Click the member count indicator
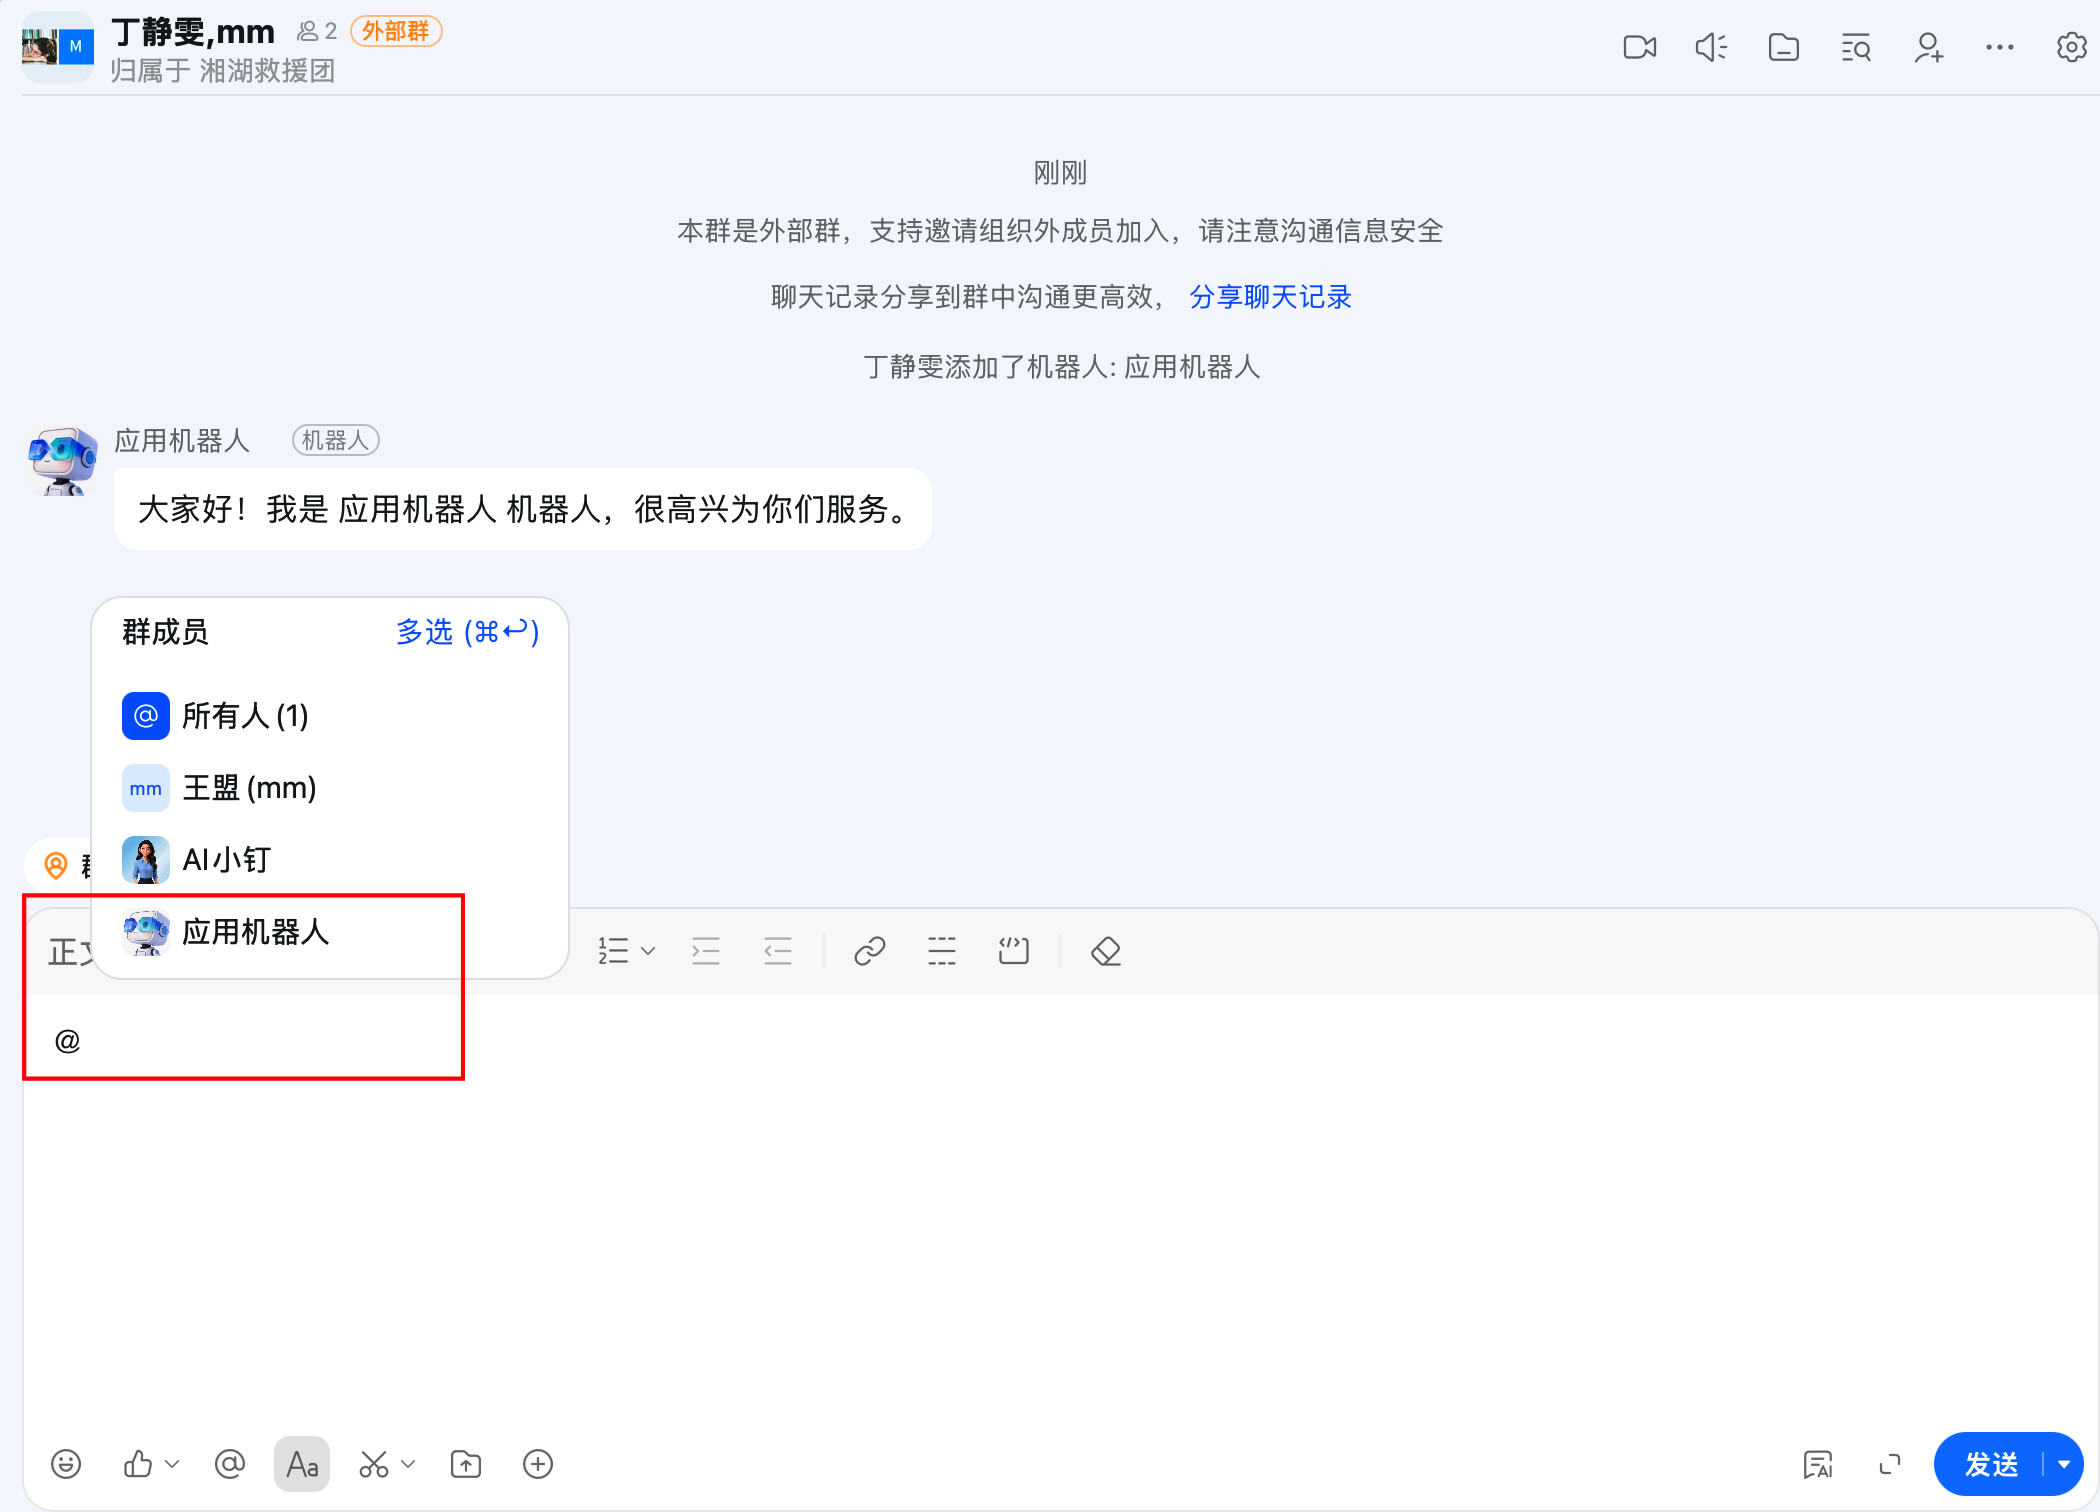2100x1512 pixels. click(x=317, y=32)
